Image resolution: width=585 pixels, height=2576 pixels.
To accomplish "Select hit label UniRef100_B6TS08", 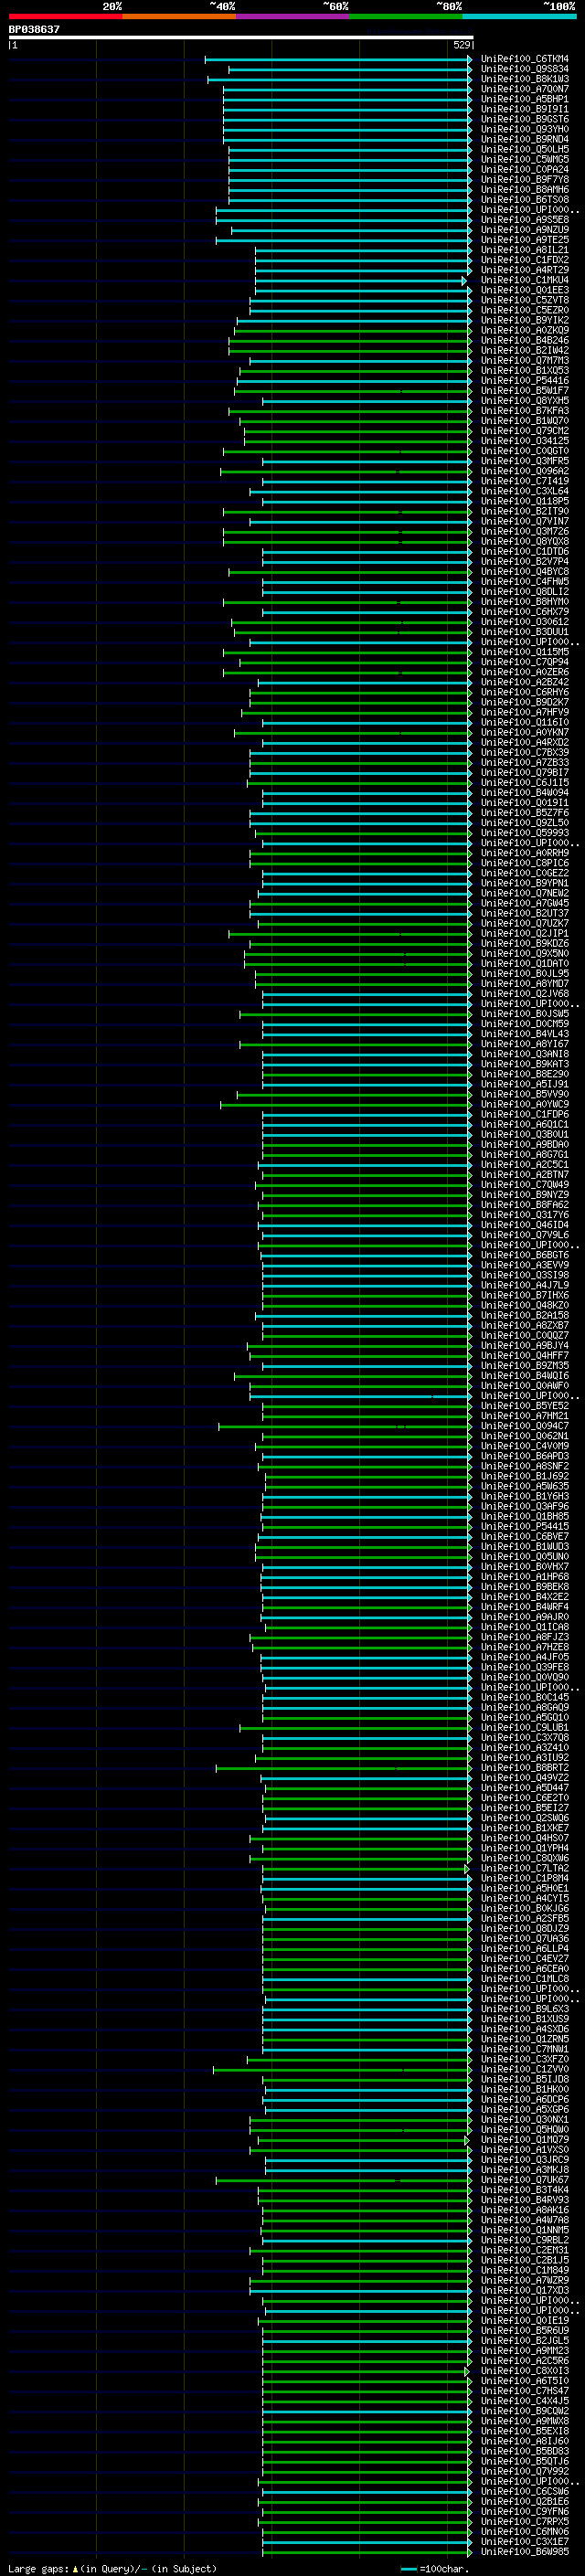I will coord(525,200).
